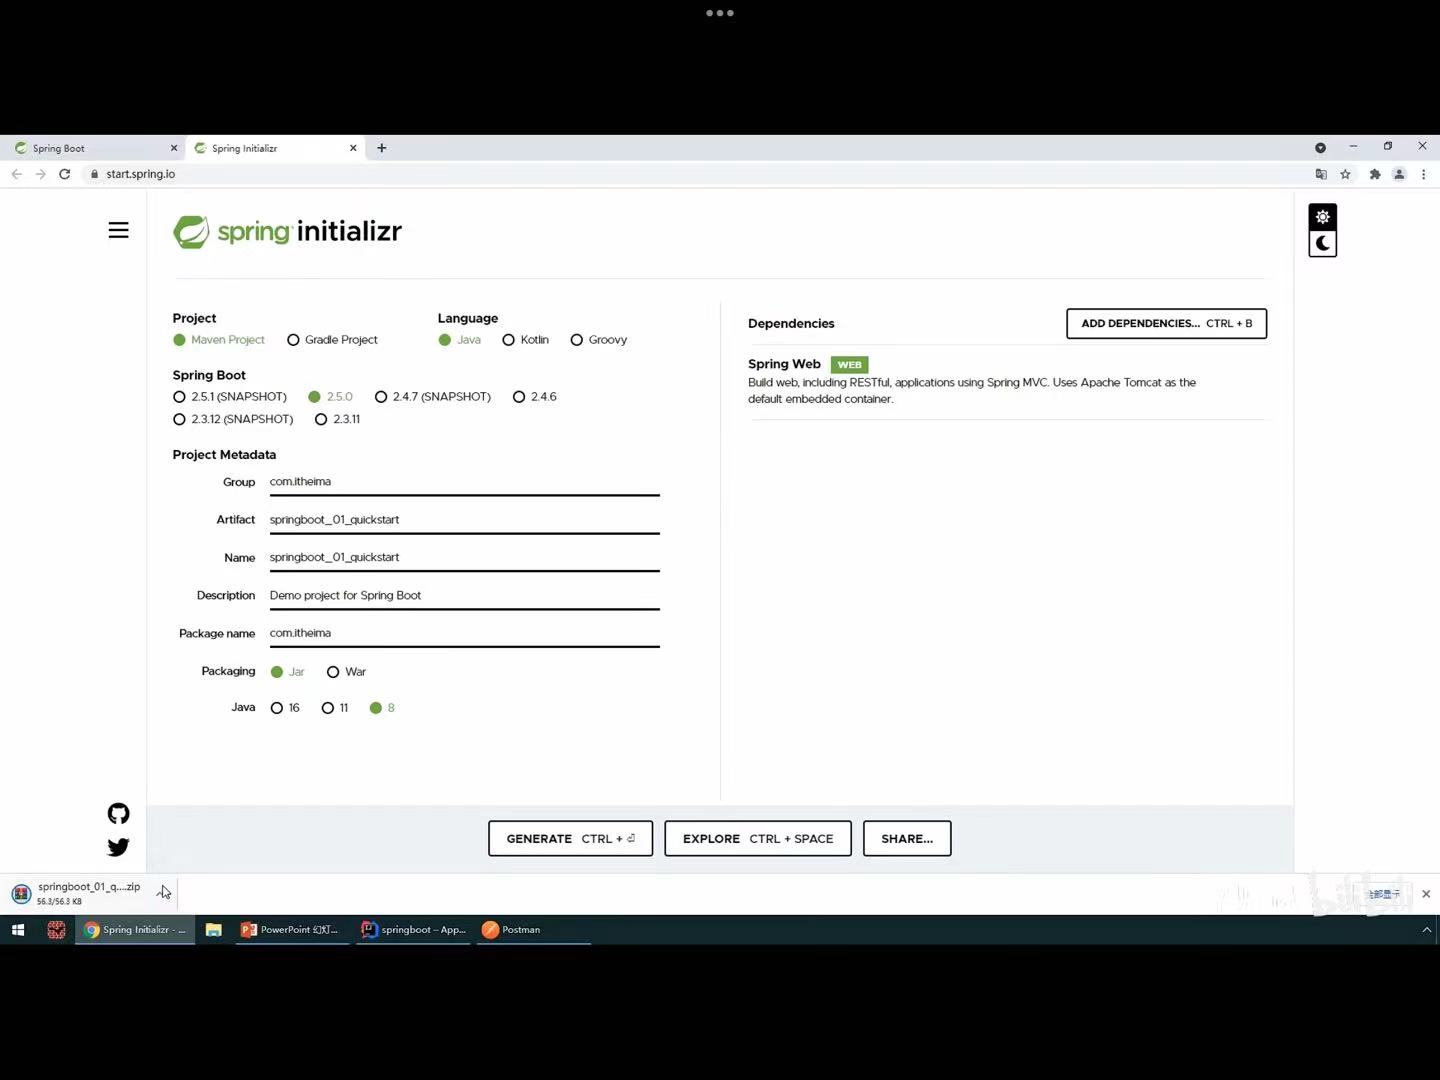Switch to Postman in taskbar
The height and width of the screenshot is (1080, 1440).
(534, 930)
